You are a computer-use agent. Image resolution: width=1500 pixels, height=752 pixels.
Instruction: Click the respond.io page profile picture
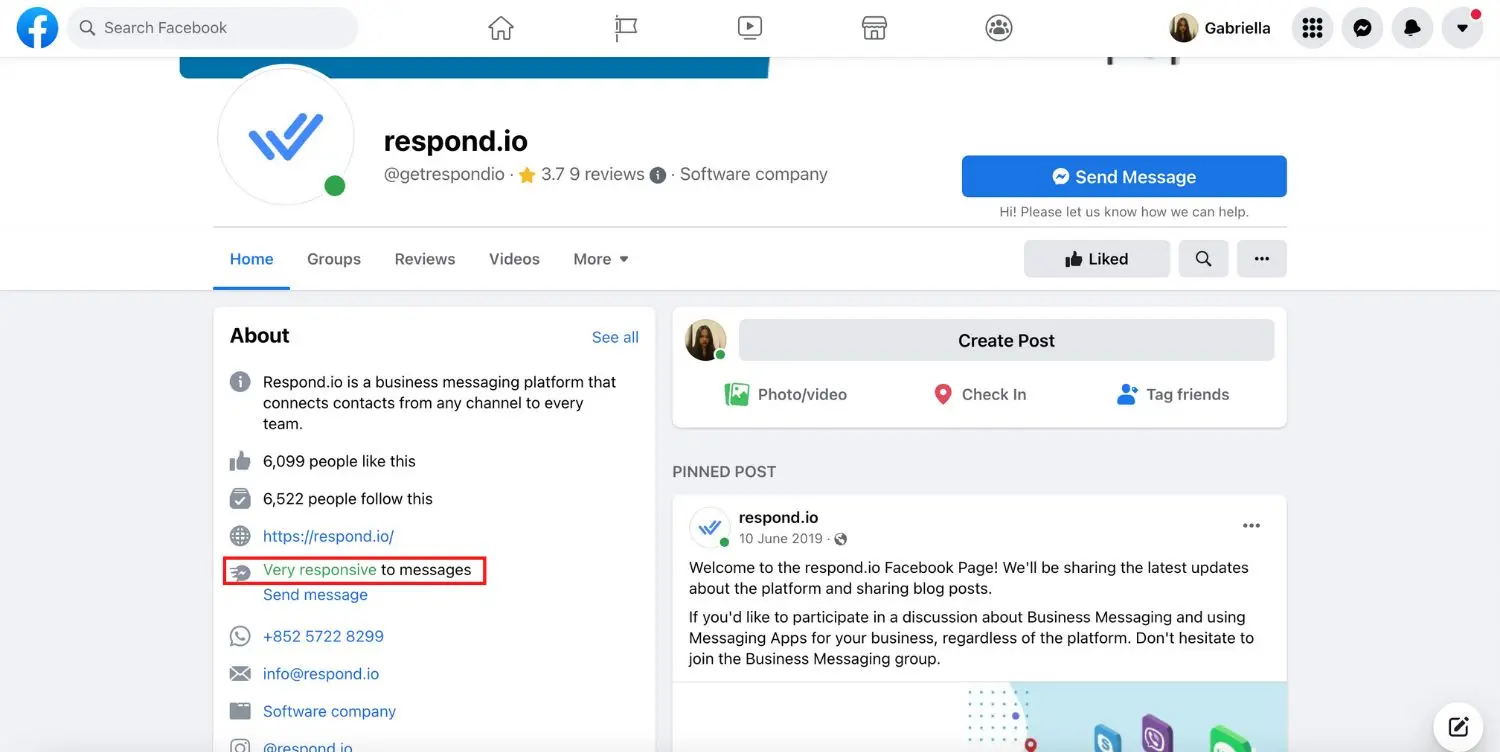coord(286,135)
